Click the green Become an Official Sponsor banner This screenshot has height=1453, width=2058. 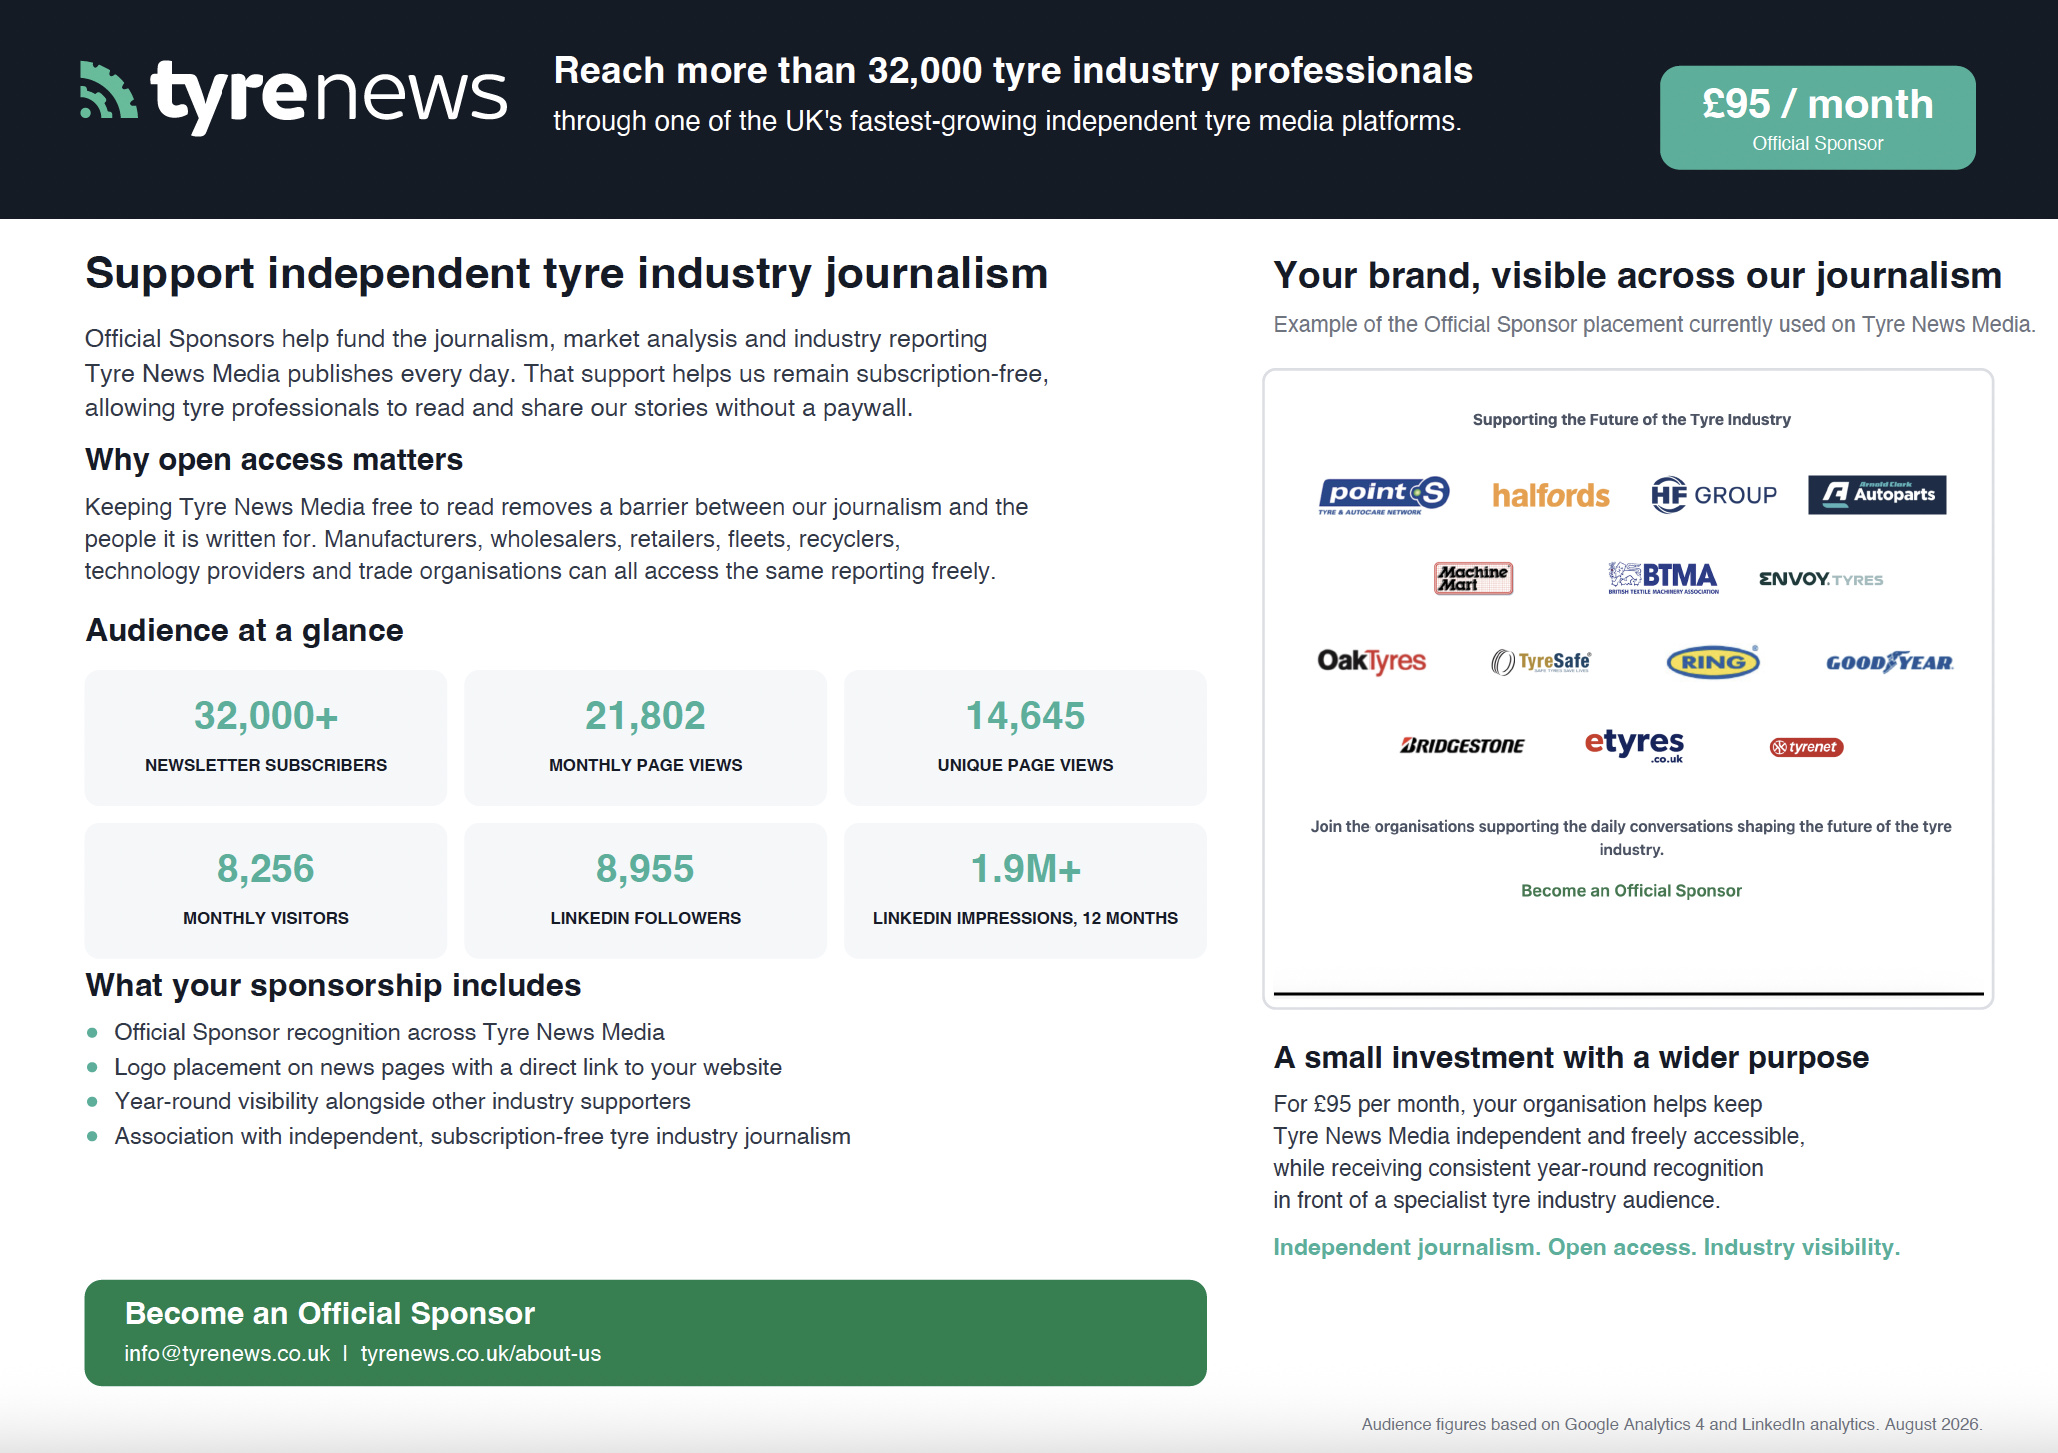point(645,1332)
